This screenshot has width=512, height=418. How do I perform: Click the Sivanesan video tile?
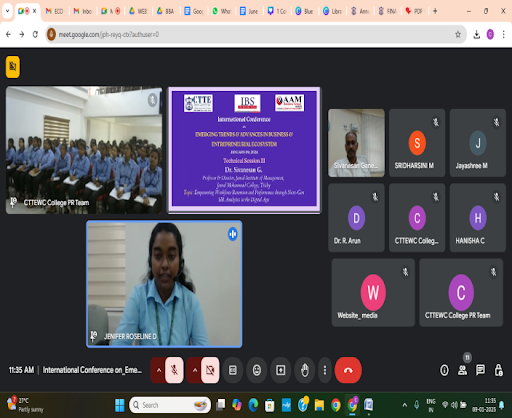[x=356, y=143]
